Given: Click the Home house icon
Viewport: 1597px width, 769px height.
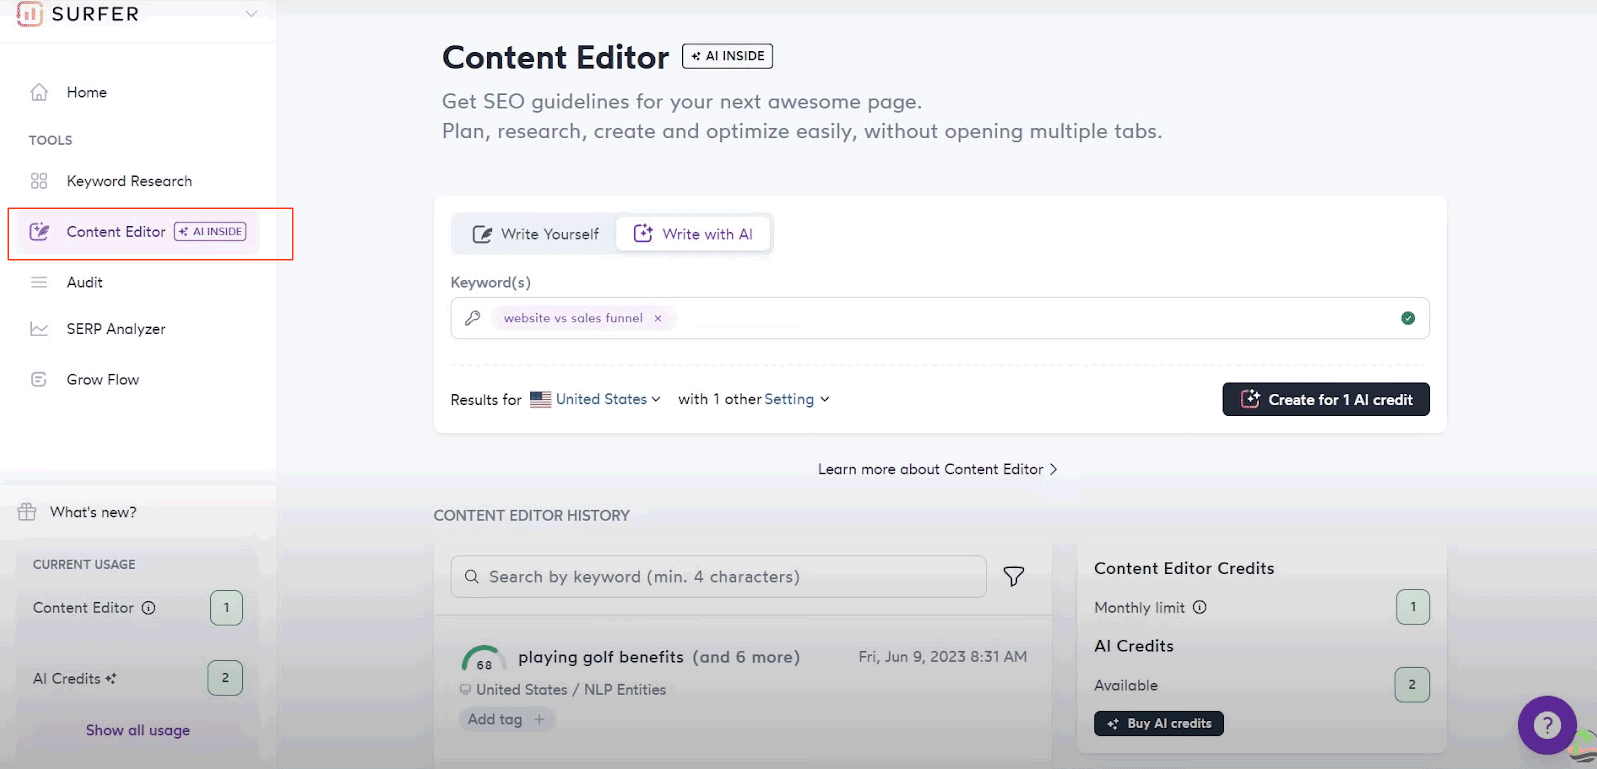Looking at the screenshot, I should (39, 92).
